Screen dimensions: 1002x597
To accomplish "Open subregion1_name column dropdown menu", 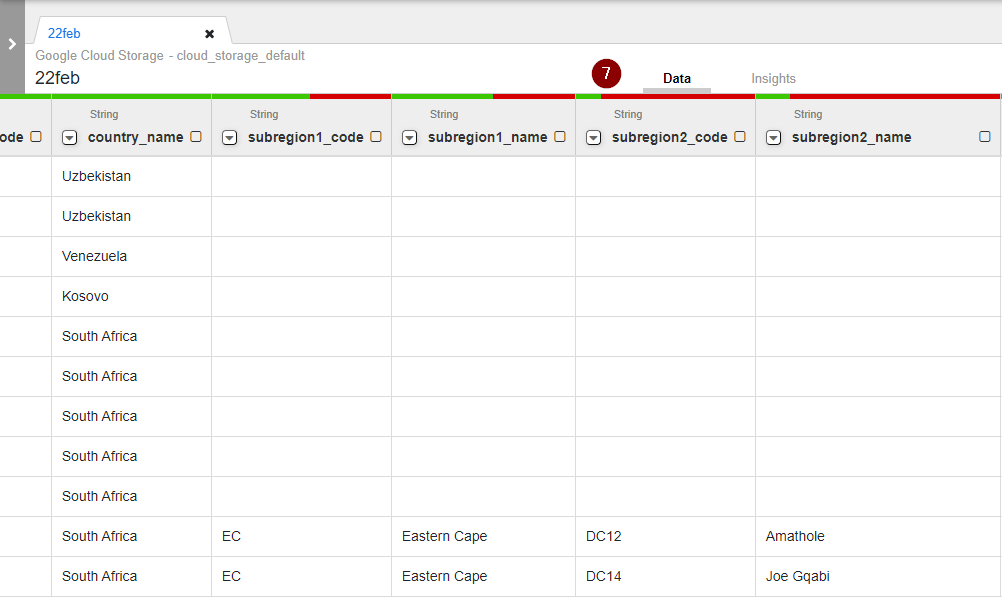I will click(410, 138).
